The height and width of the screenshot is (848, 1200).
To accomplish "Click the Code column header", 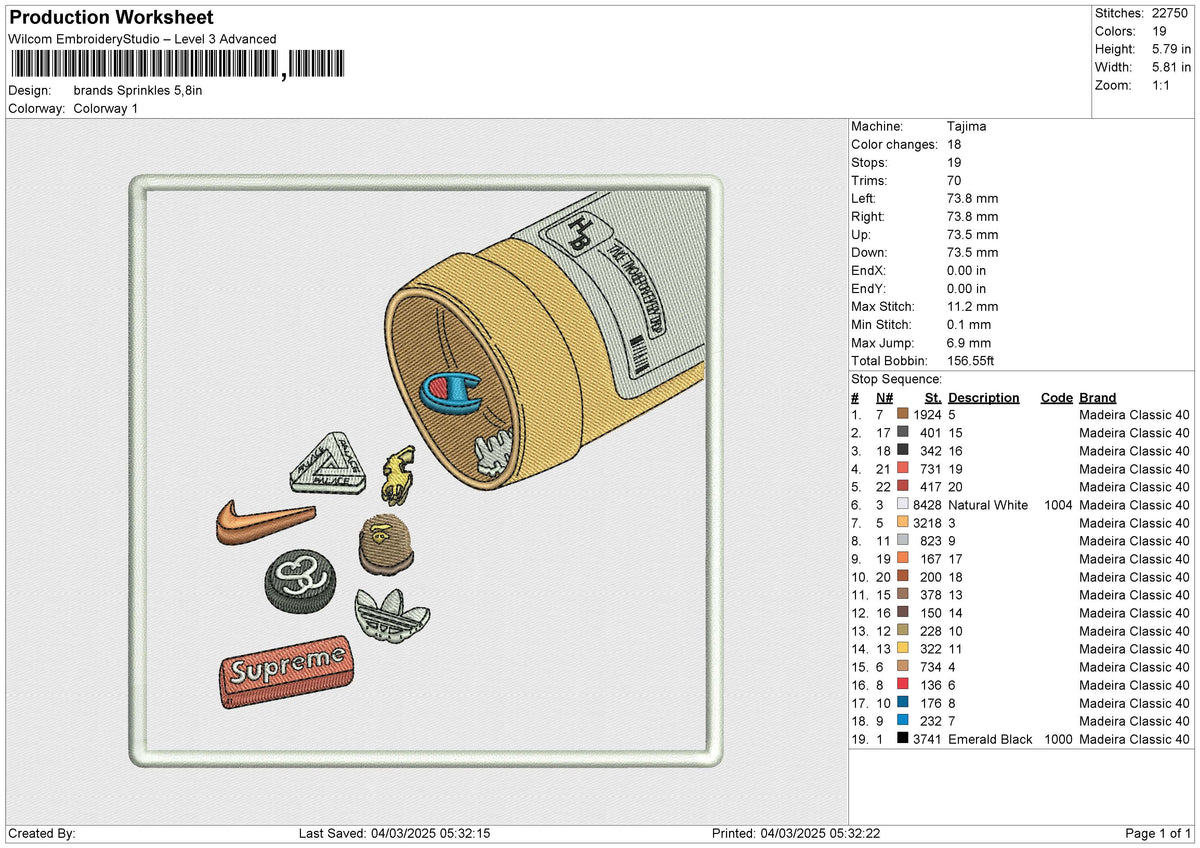I will click(x=1056, y=398).
